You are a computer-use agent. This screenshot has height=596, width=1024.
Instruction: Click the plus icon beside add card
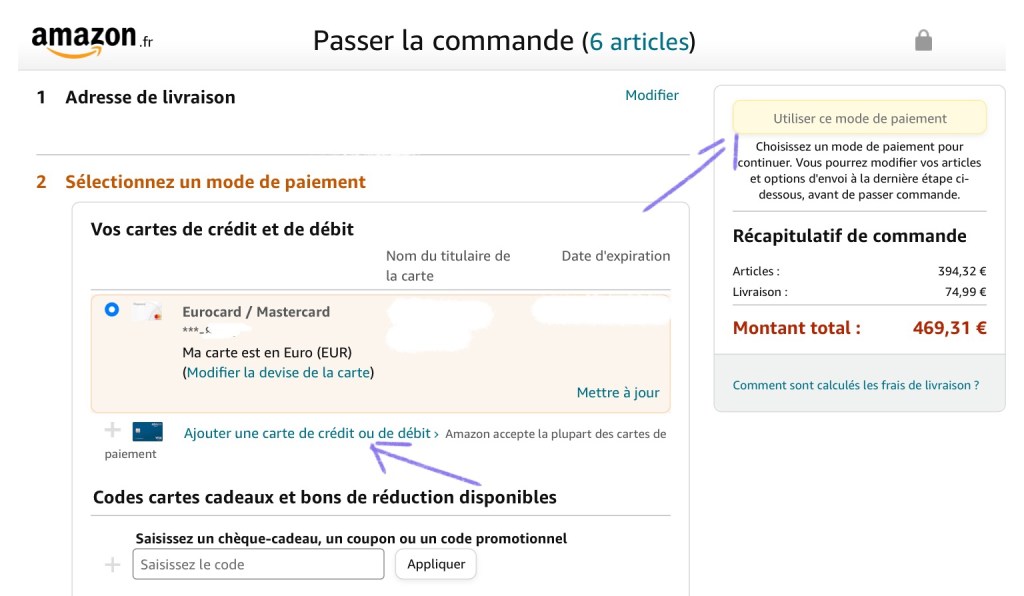[x=112, y=431]
